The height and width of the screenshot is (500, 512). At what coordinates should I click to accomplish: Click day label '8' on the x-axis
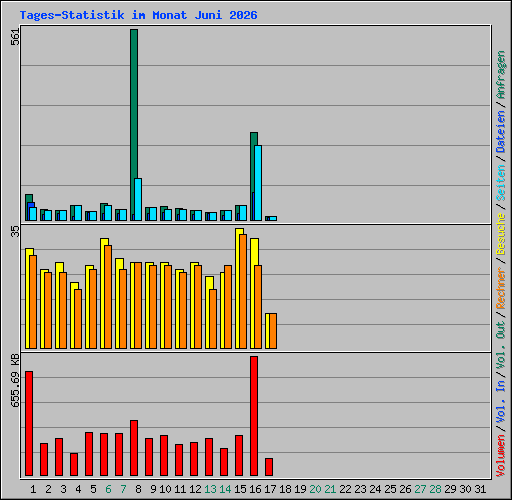click(x=138, y=489)
